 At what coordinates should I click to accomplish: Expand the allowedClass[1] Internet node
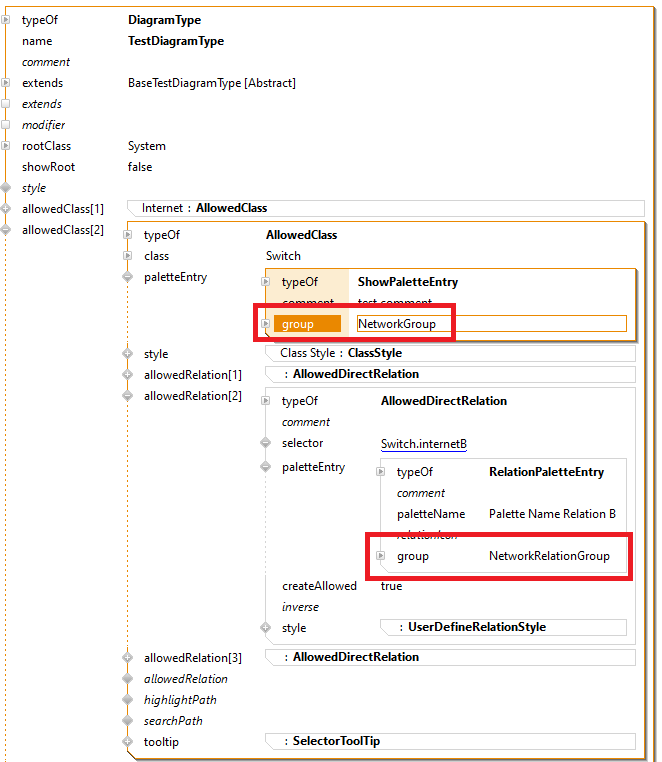click(x=6, y=209)
